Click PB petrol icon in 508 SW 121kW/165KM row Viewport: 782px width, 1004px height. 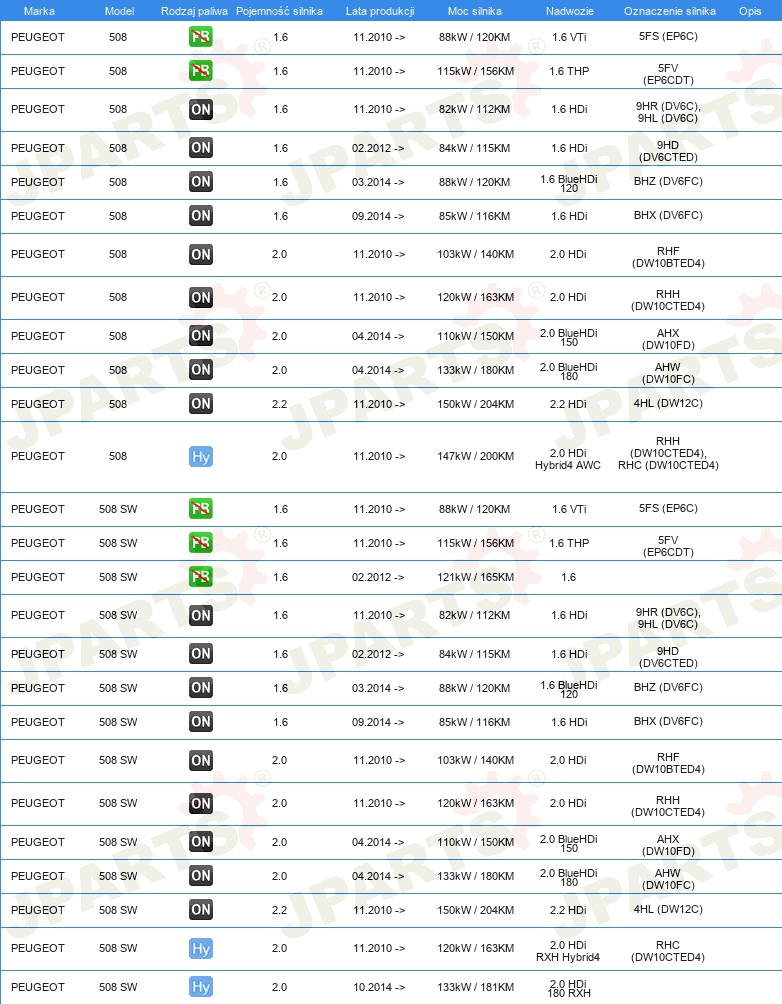[x=200, y=576]
